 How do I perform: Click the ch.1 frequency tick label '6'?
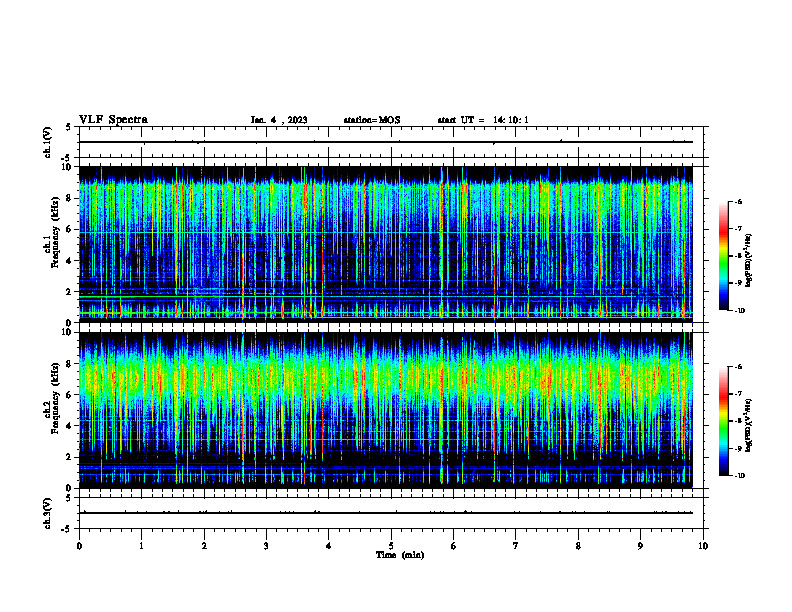tap(69, 230)
